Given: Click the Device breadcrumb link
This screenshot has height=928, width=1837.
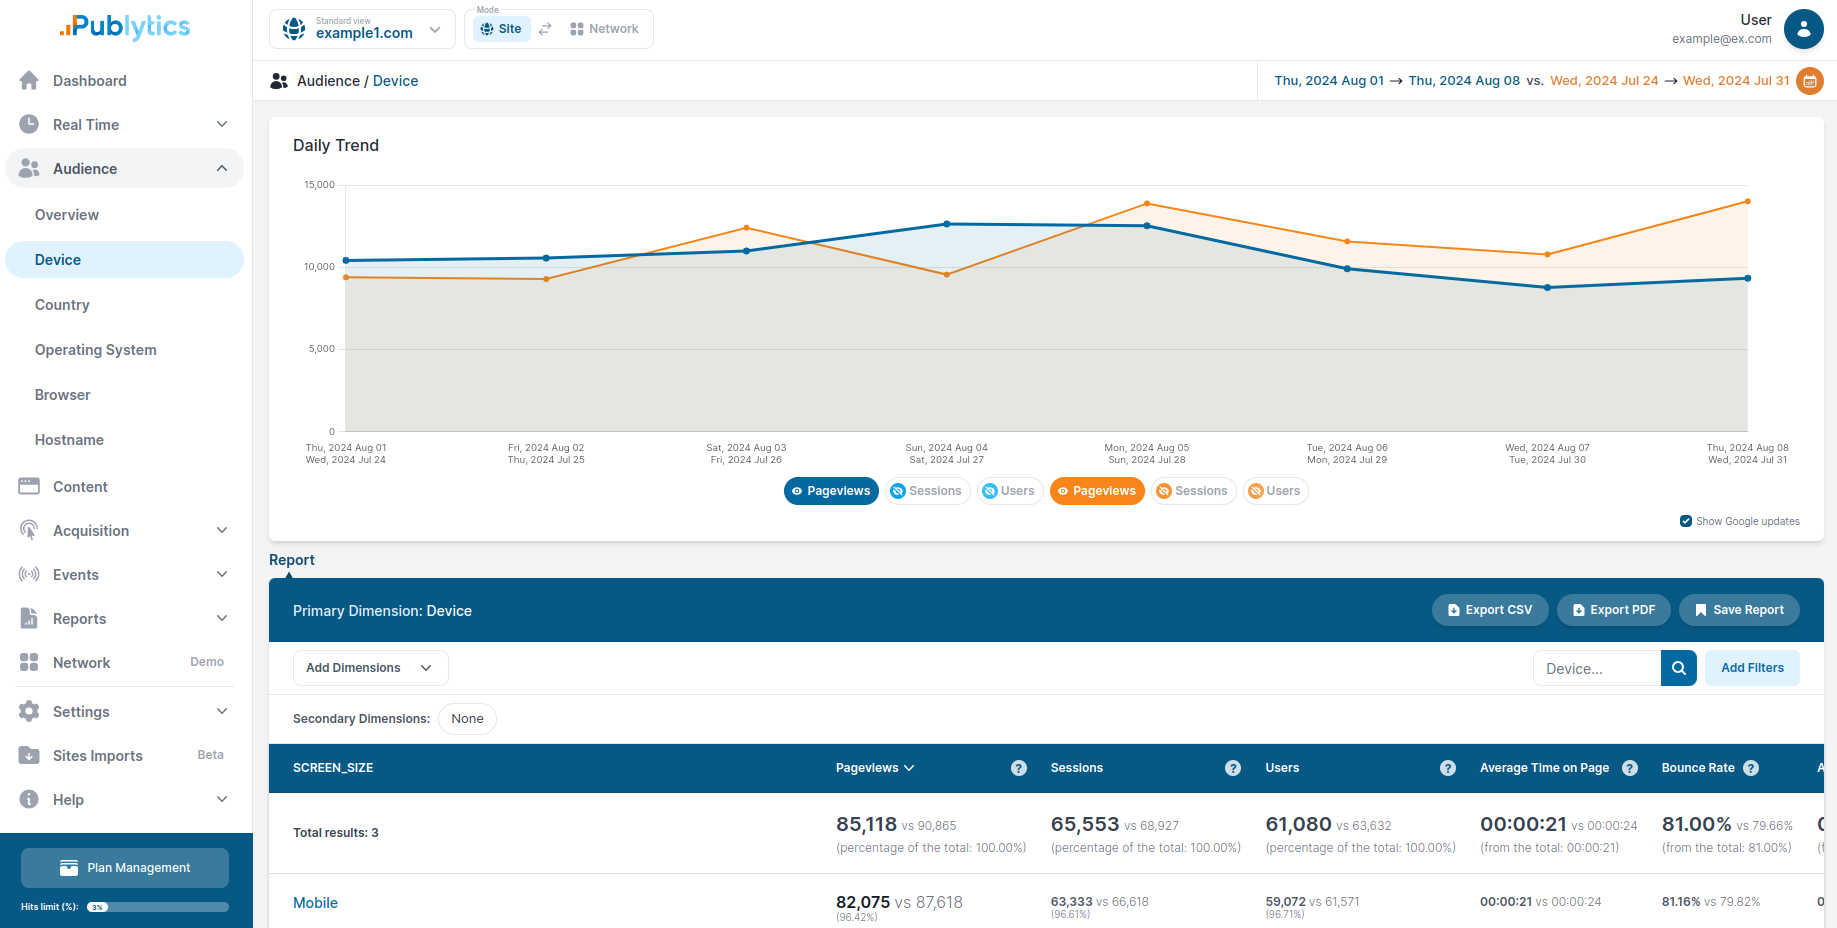Looking at the screenshot, I should 395,81.
